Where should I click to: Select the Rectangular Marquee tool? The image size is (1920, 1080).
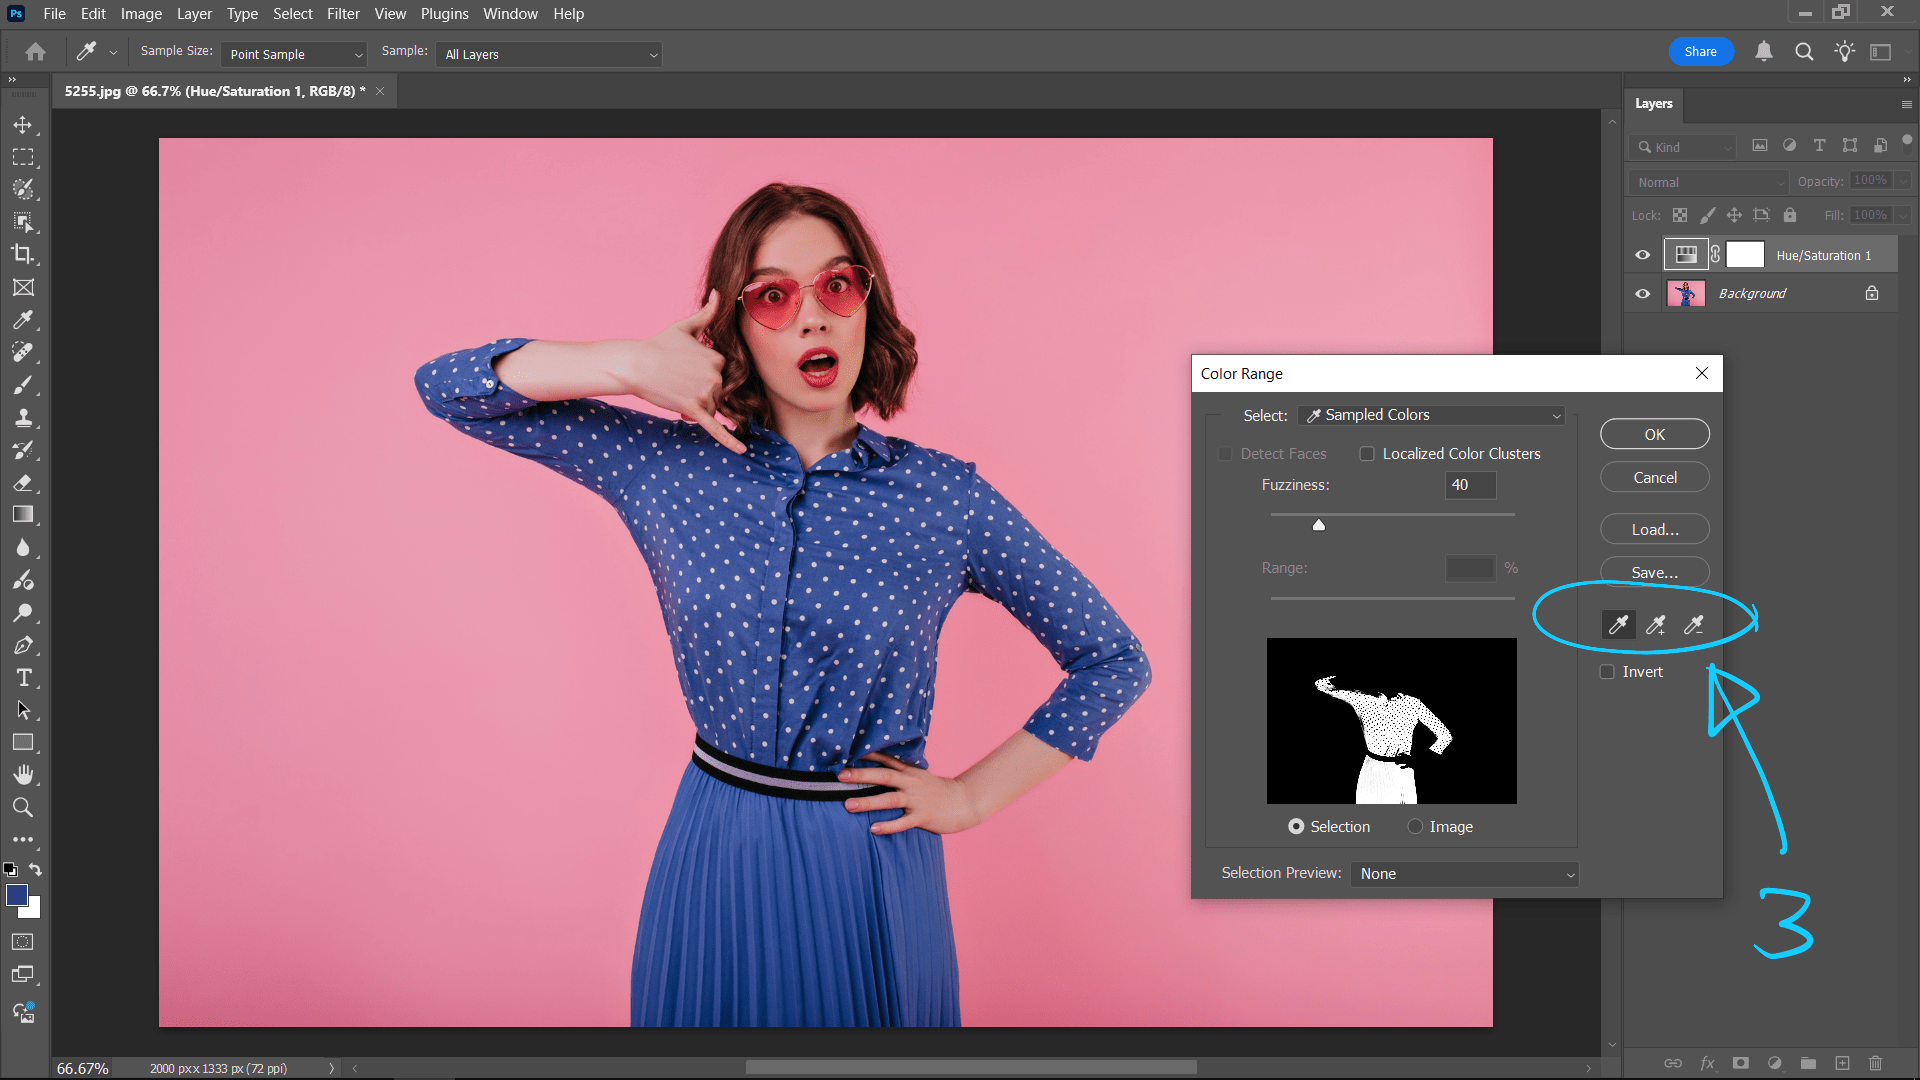pyautogui.click(x=23, y=157)
